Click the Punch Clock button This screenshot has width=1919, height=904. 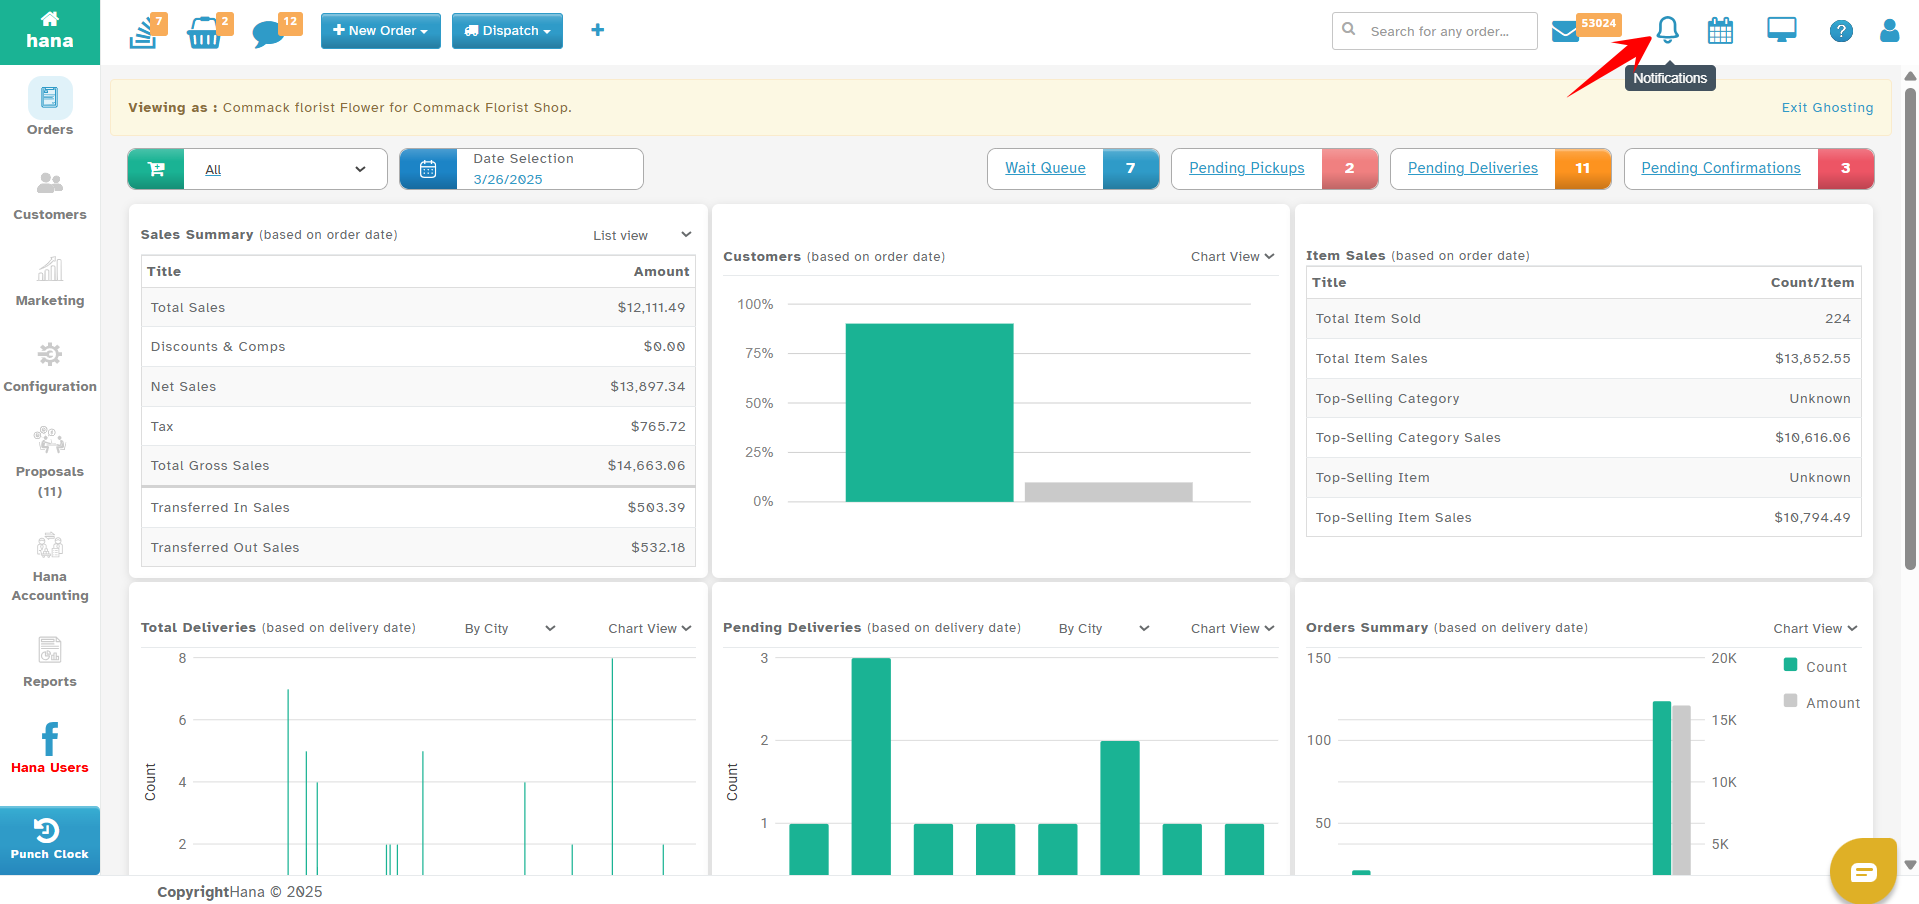(x=50, y=840)
